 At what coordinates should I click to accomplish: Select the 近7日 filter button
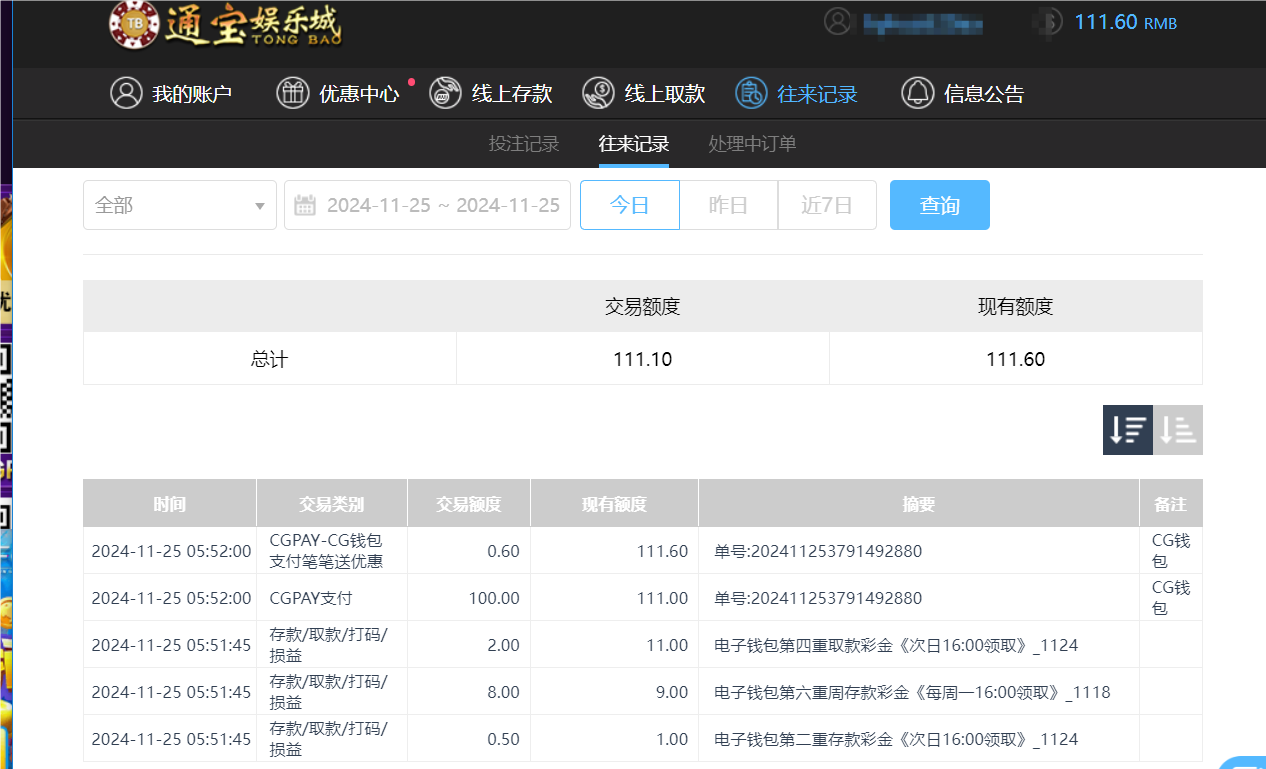click(x=827, y=204)
